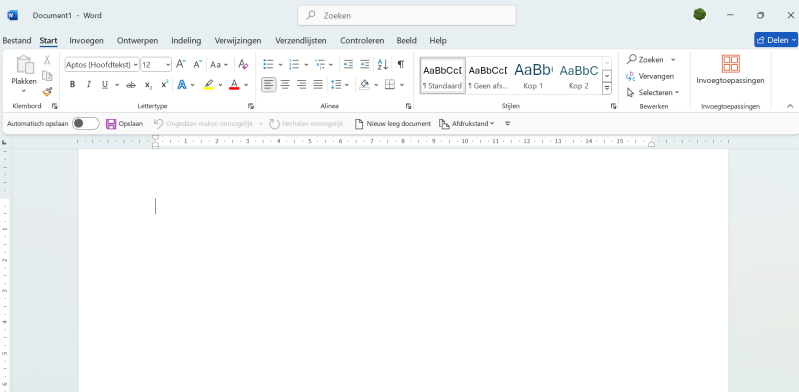Switch to the Invoegen tab
Image resolution: width=799 pixels, height=392 pixels.
coord(87,40)
